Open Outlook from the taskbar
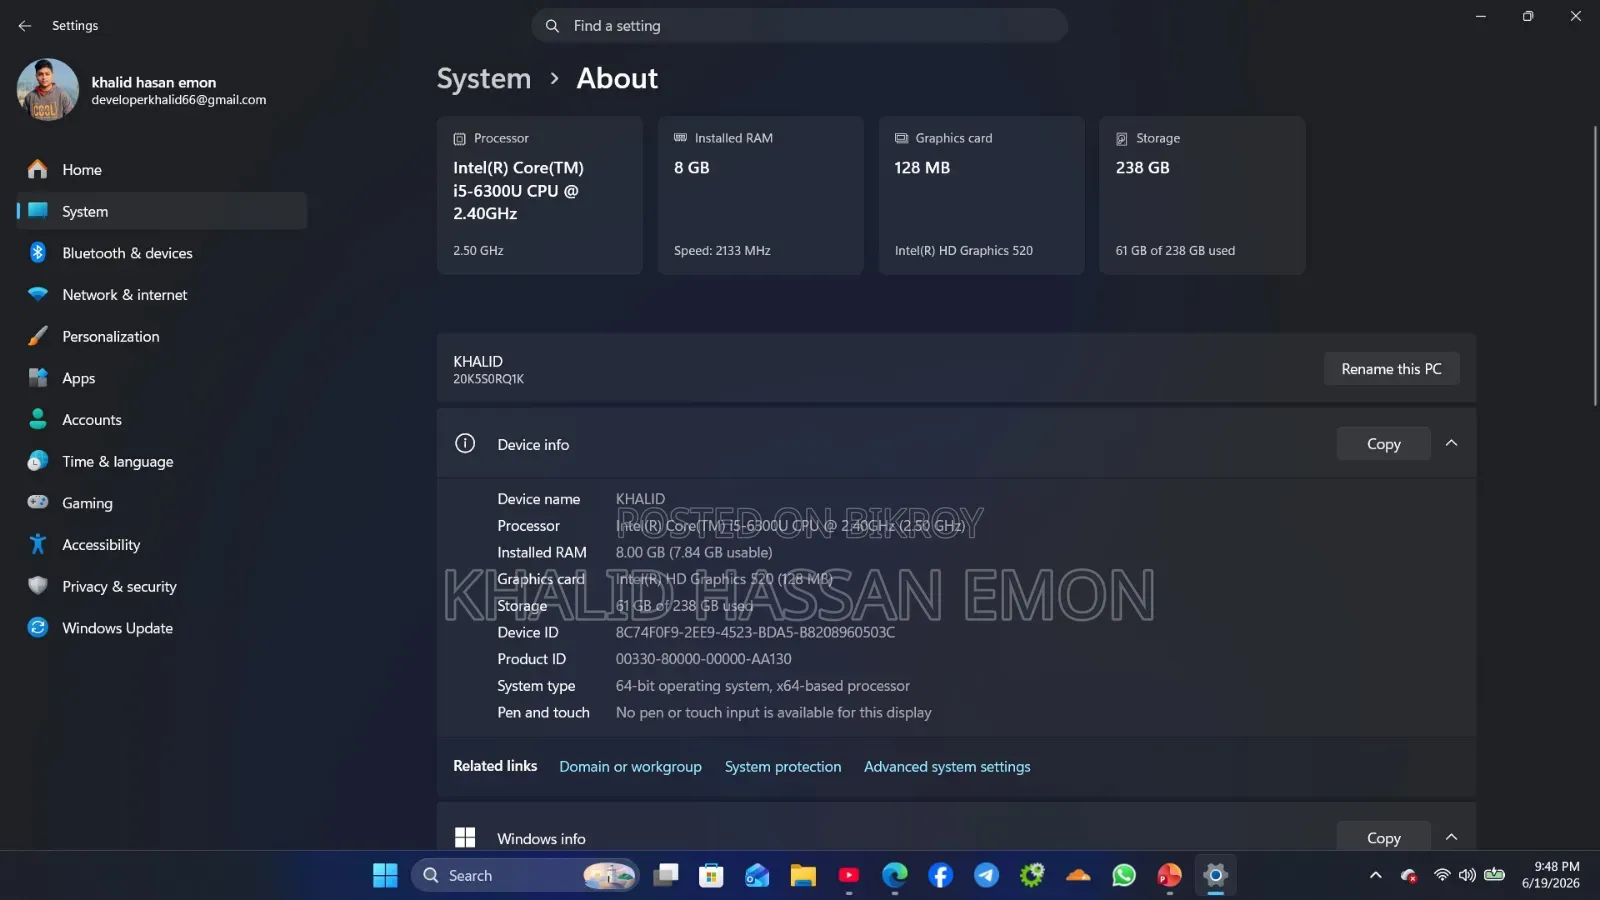Image resolution: width=1600 pixels, height=900 pixels. (757, 875)
